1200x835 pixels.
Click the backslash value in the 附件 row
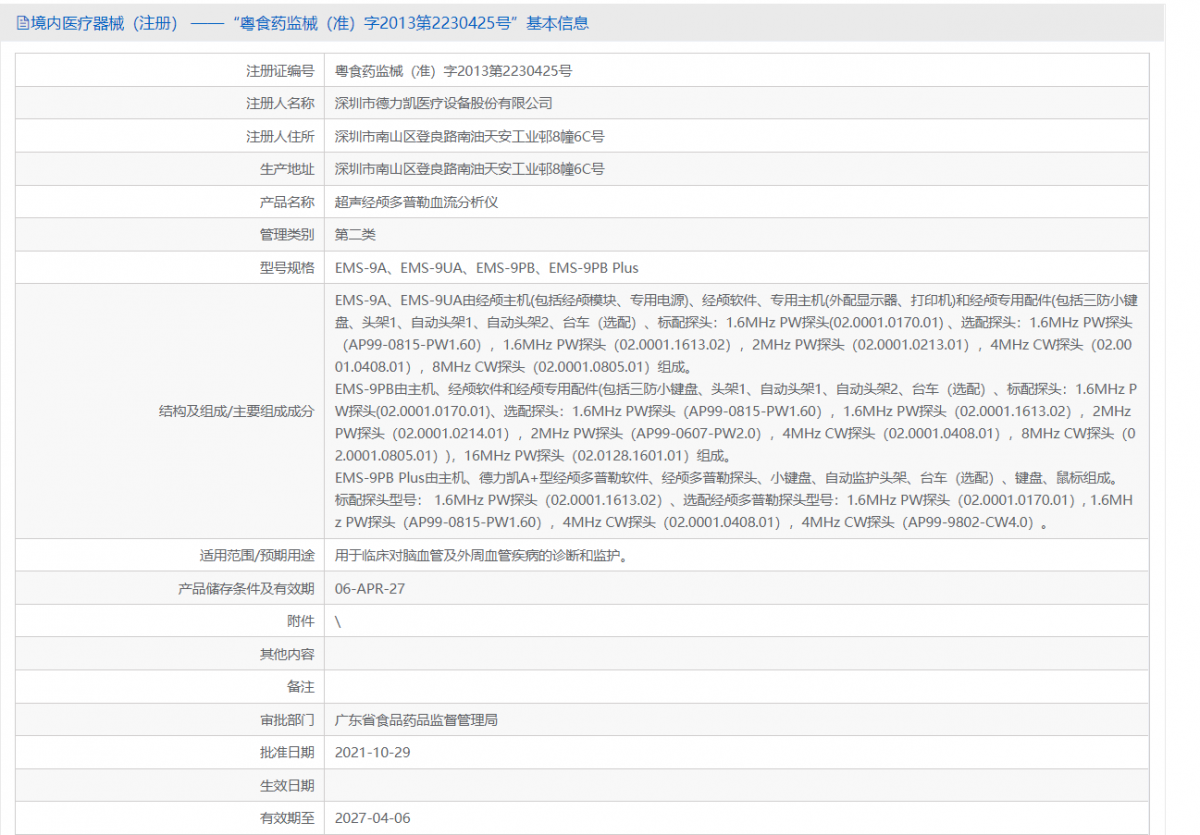pos(338,621)
